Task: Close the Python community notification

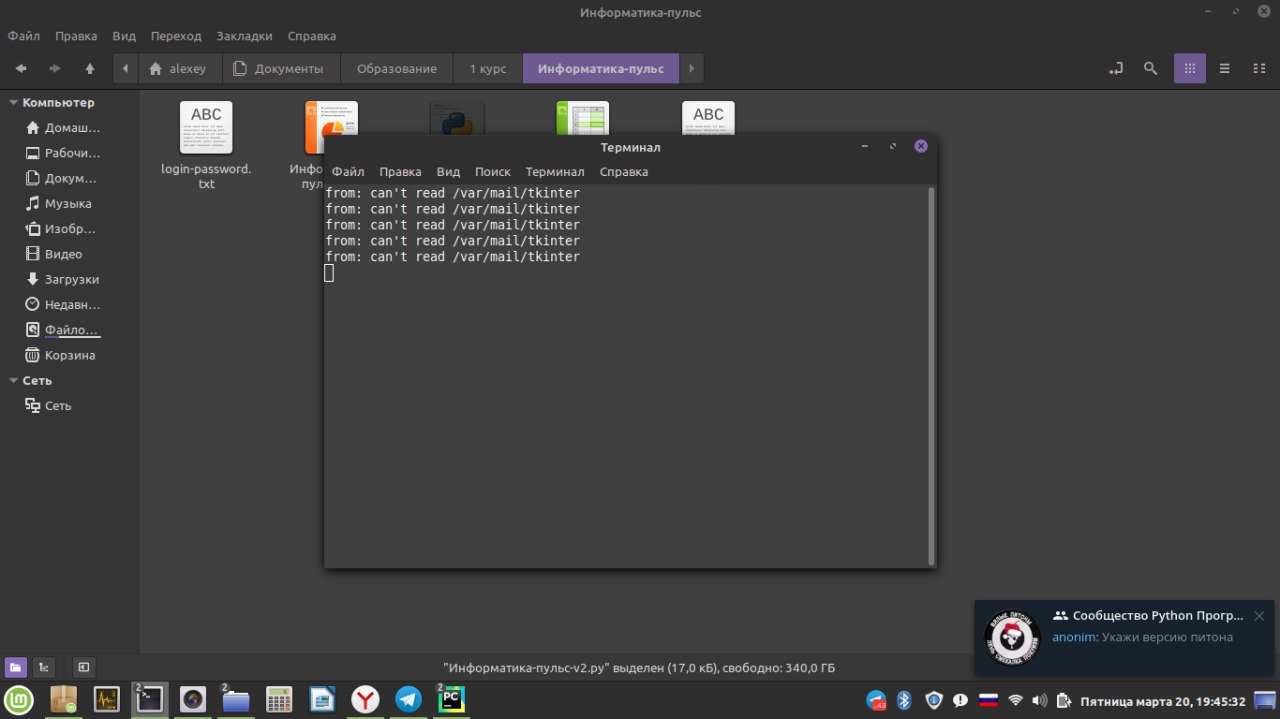Action: point(1259,616)
